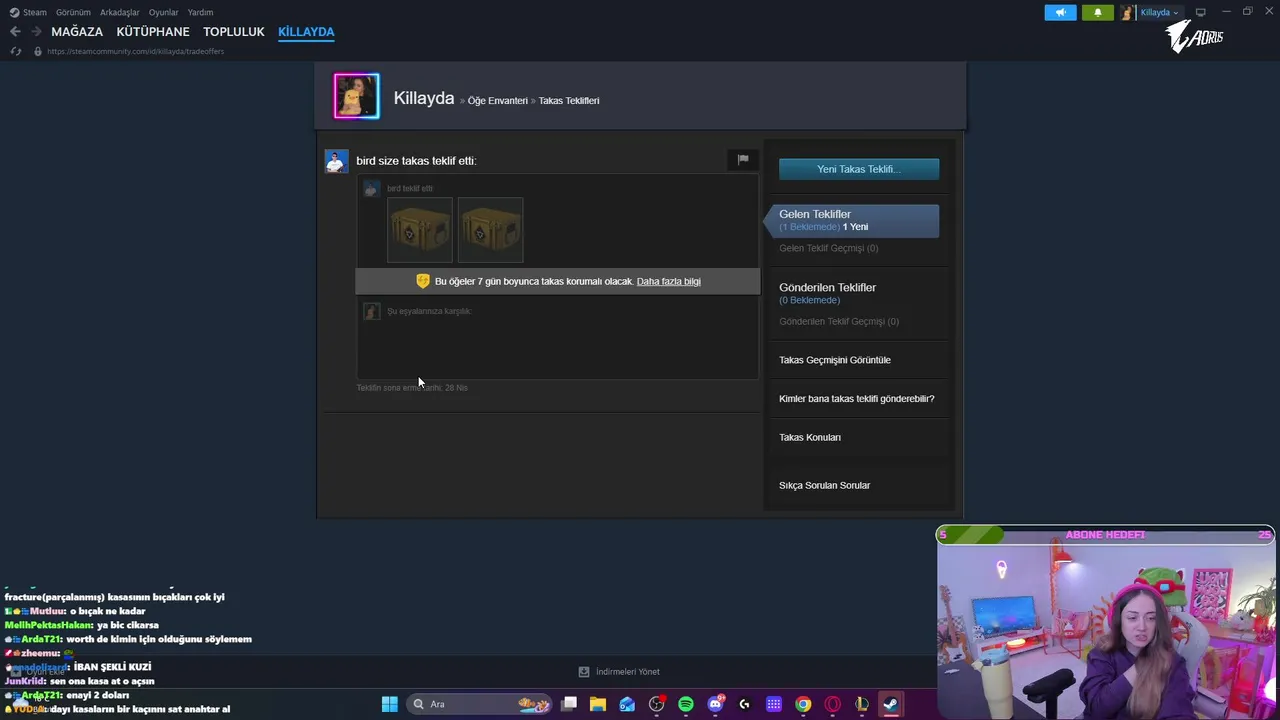Screen dimensions: 1280x720
Task: Open League of Legends from the taskbar
Action: (862, 704)
